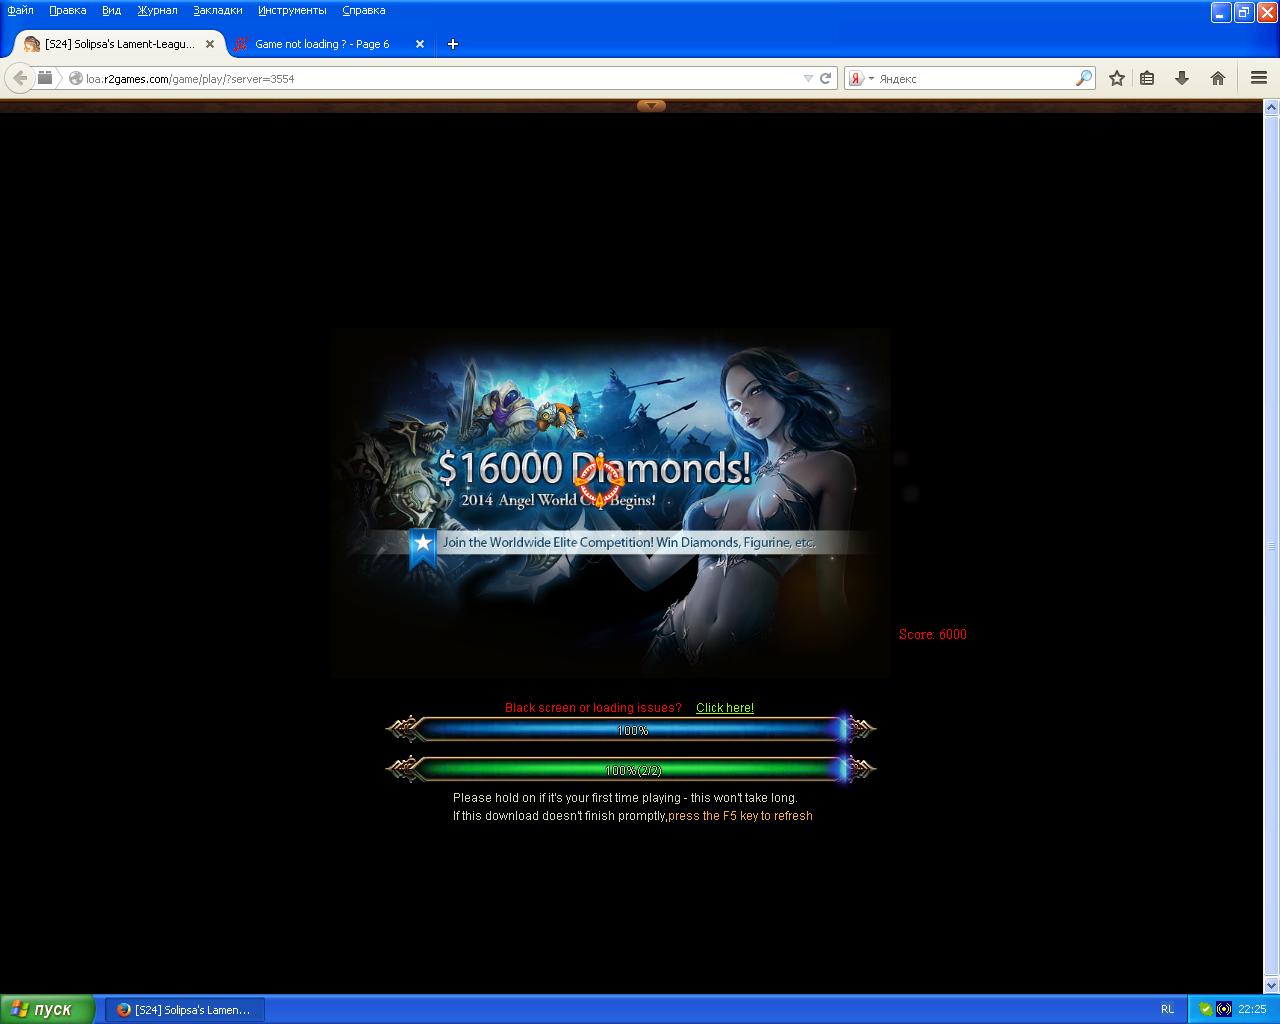Toggle the RL language indicator in taskbar
The image size is (1280, 1024).
click(x=1167, y=1009)
